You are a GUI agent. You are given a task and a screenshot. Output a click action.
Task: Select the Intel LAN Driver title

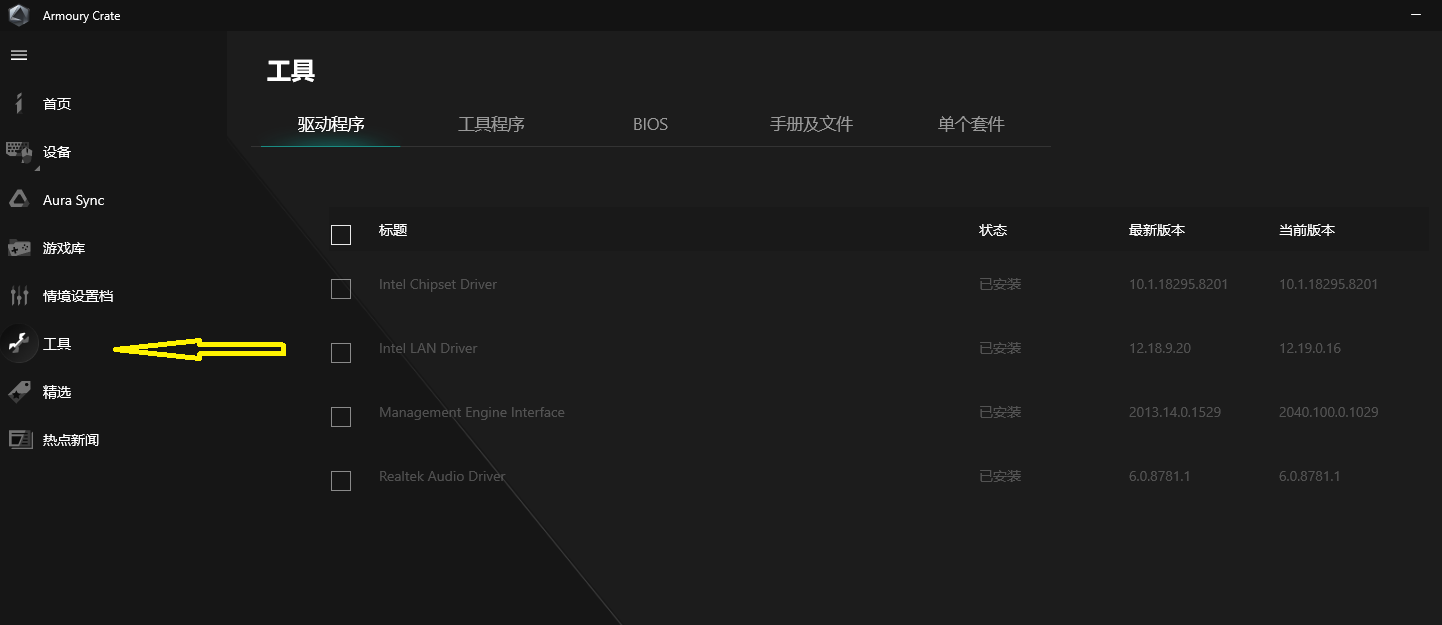click(x=428, y=348)
